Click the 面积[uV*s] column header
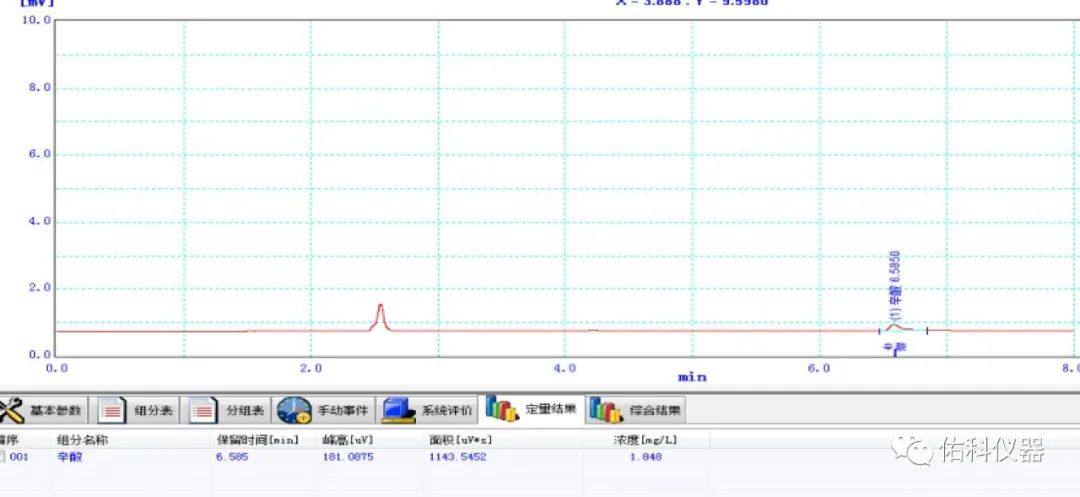Viewport: 1080px width, 497px height. tap(460, 440)
